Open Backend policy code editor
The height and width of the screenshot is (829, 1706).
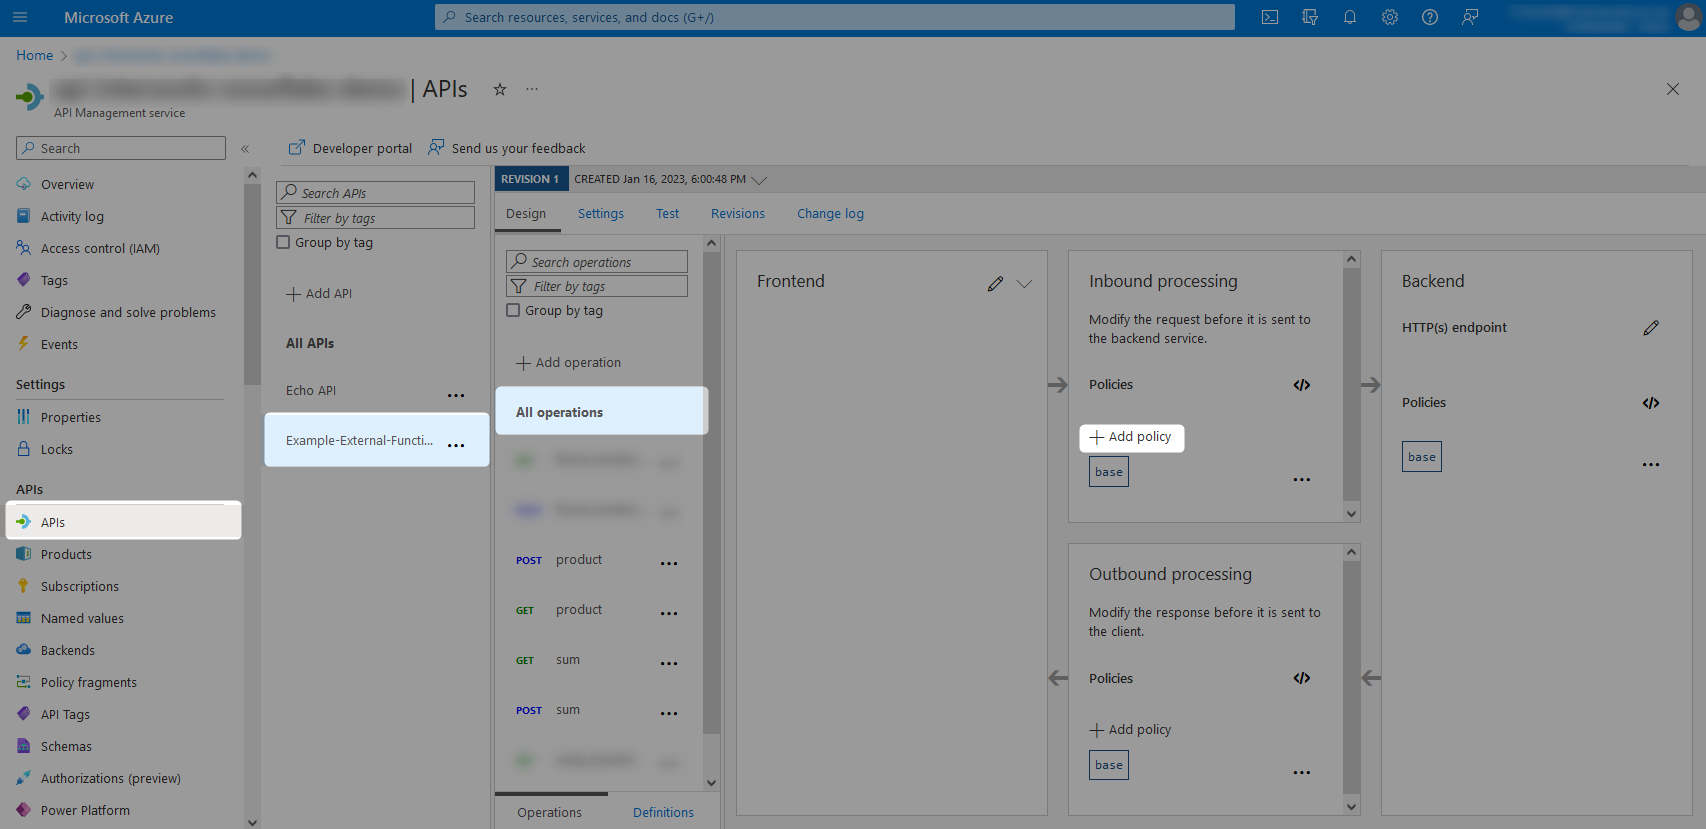[x=1651, y=403]
